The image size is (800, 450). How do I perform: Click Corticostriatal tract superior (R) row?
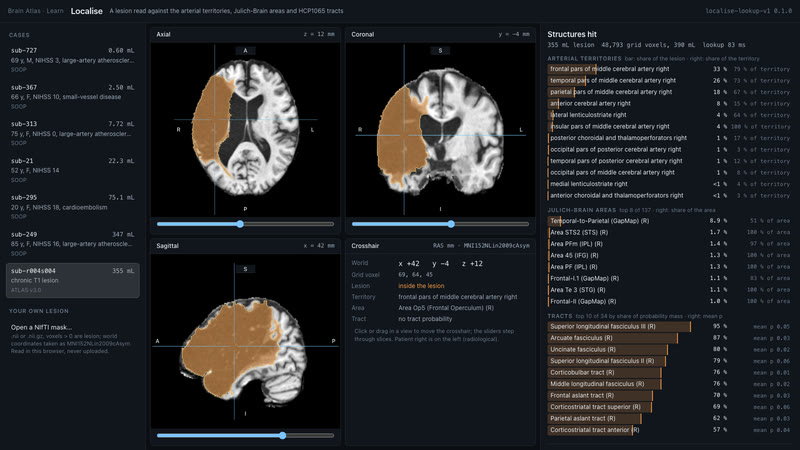coord(669,407)
